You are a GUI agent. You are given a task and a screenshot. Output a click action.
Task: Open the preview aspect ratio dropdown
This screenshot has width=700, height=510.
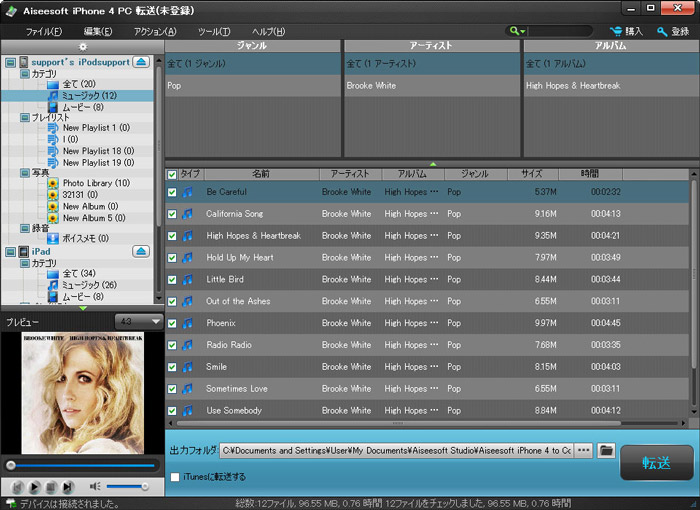(x=139, y=321)
